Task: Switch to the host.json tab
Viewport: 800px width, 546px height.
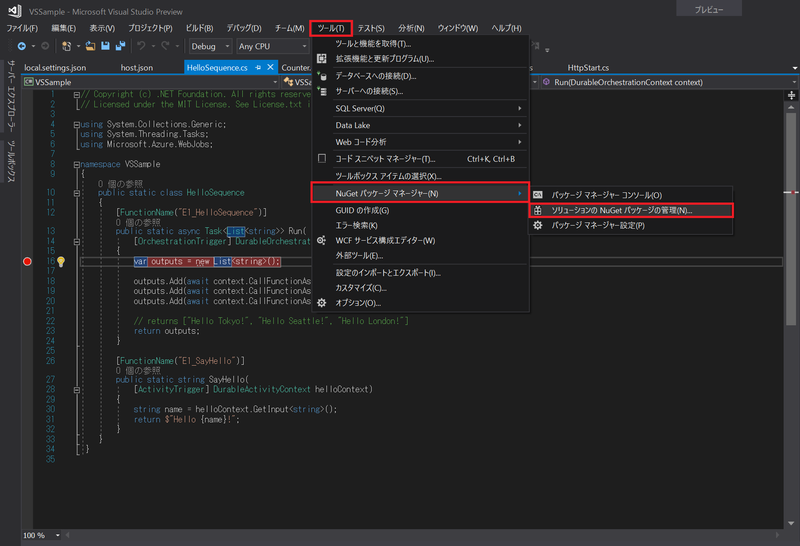Action: [137, 67]
